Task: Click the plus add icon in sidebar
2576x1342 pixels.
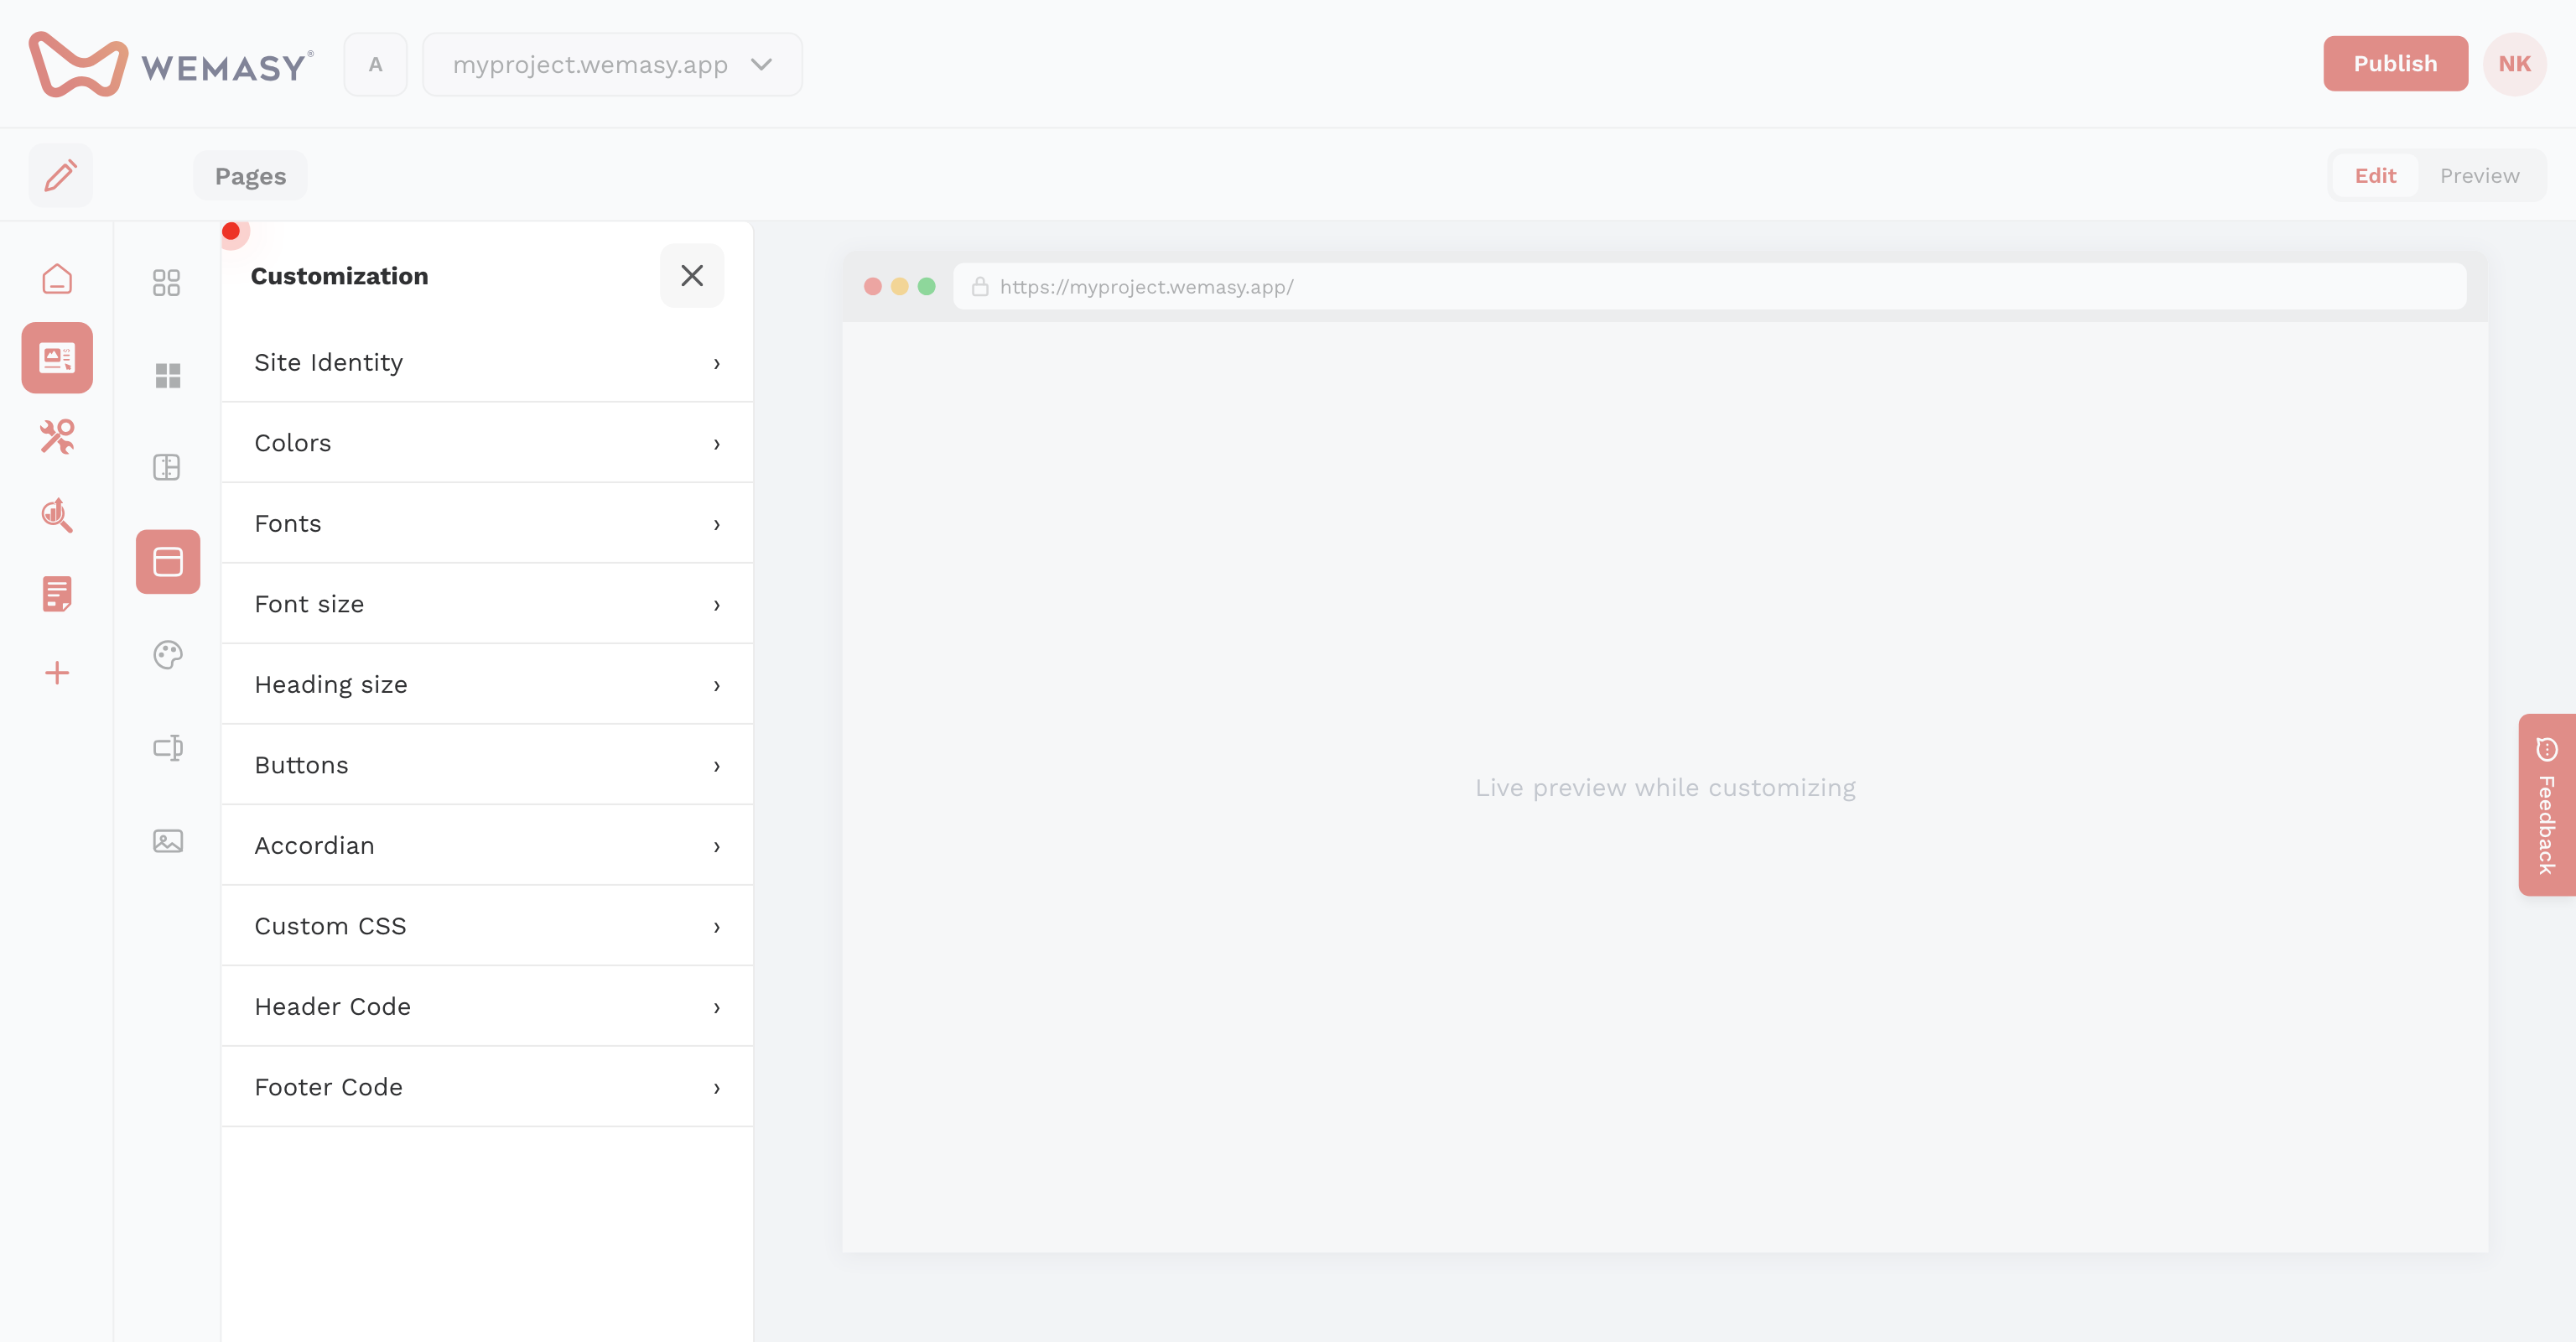Action: point(57,672)
